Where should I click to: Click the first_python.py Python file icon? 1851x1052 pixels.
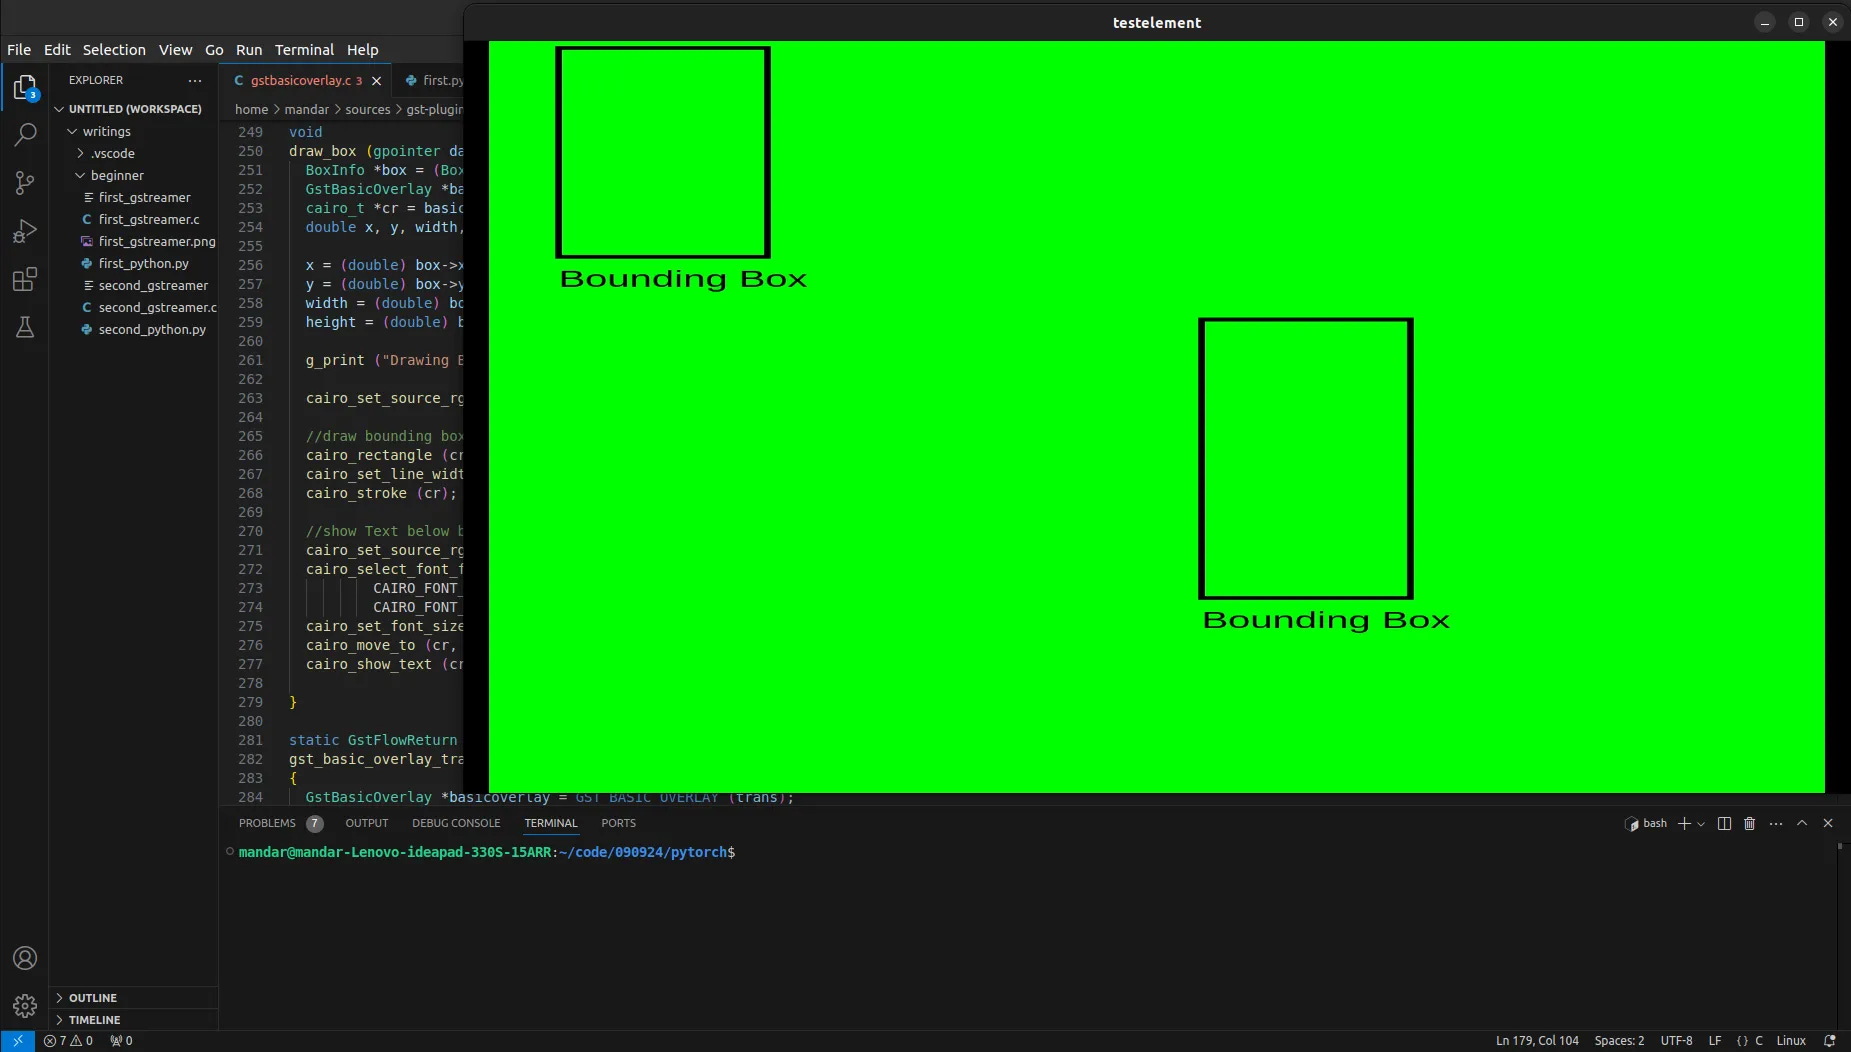tap(87, 263)
